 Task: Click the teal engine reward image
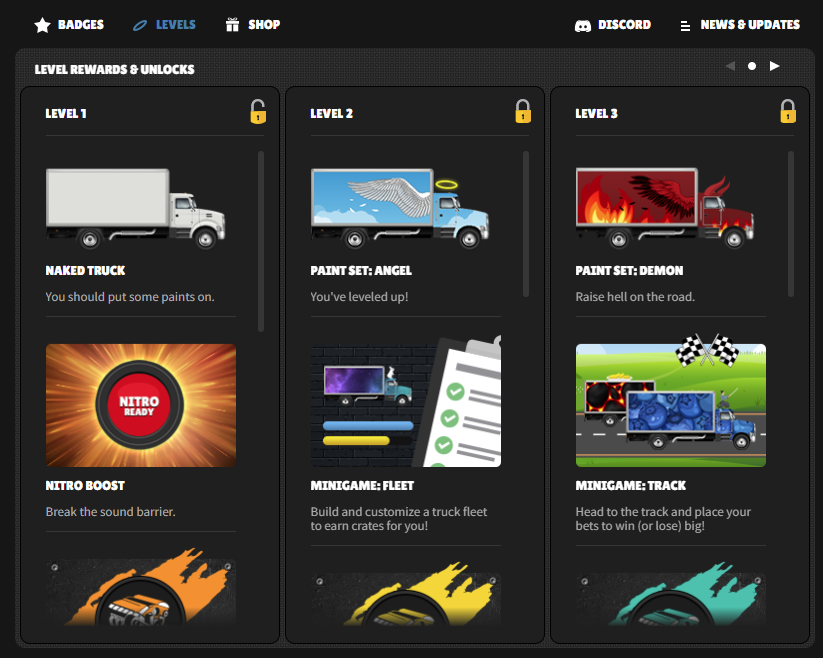[671, 593]
